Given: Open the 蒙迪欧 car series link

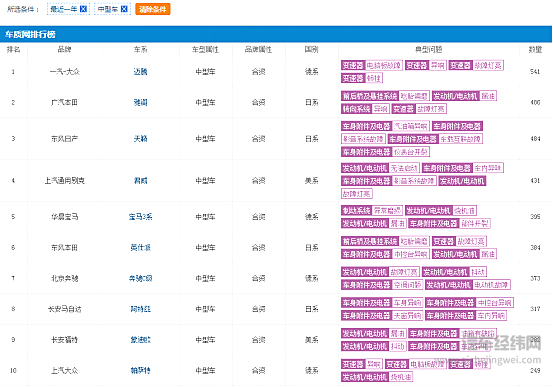Looking at the screenshot, I should [x=140, y=340].
